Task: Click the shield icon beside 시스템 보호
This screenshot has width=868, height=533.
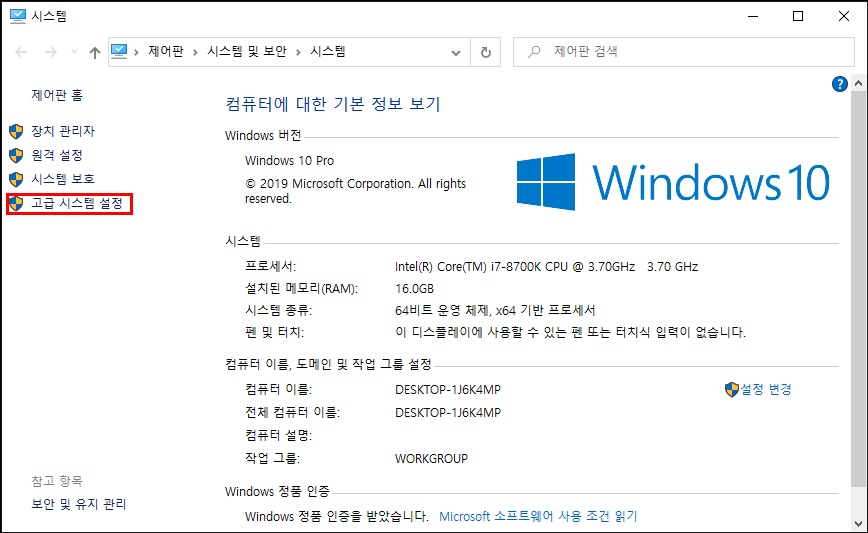Action: point(16,179)
